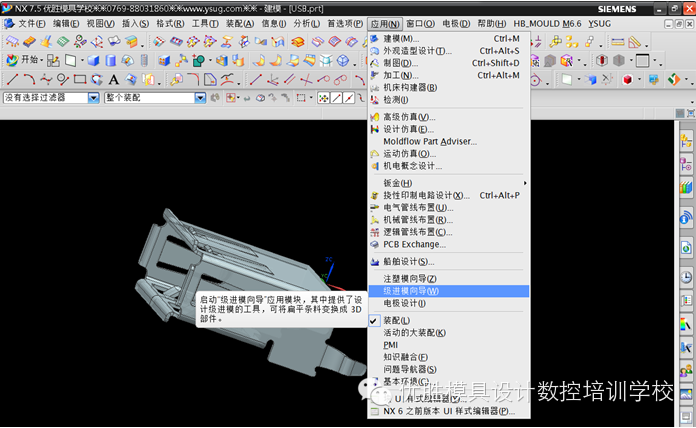Click the Measure Distance ruler icon
Image resolution: width=696 pixels, height=428 pixels.
[617, 42]
